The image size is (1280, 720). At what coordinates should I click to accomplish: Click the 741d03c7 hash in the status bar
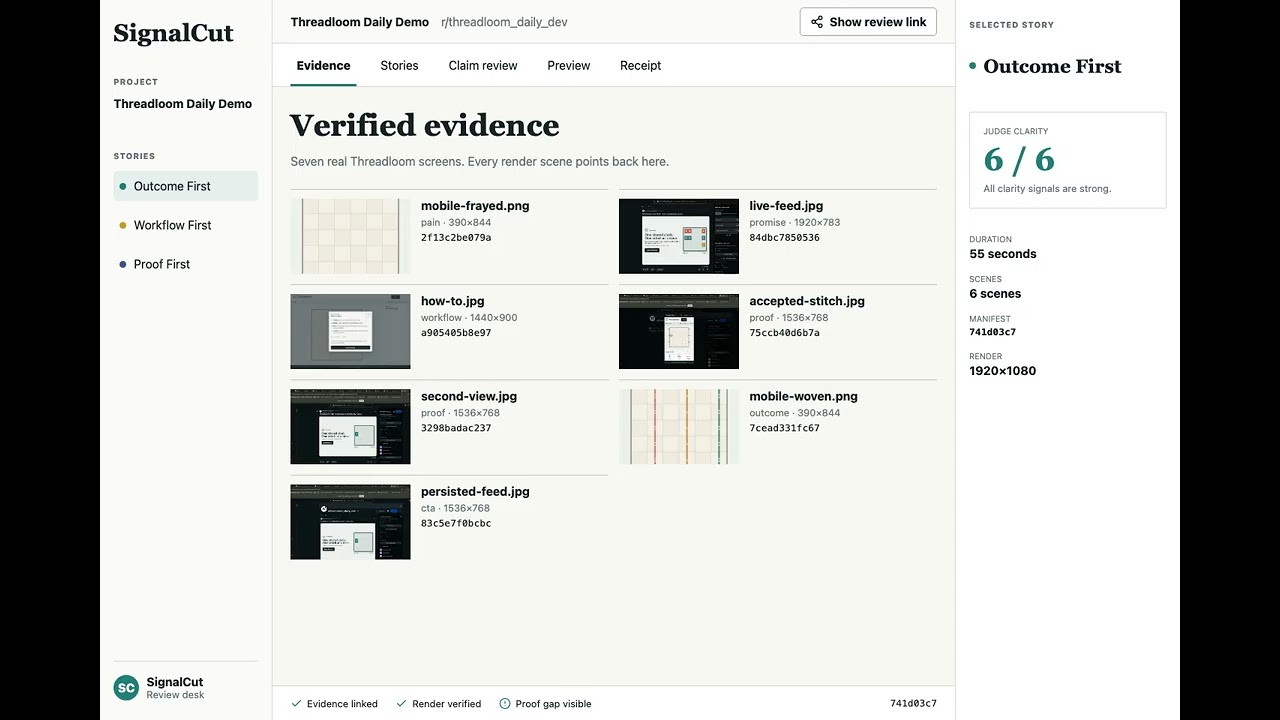(913, 704)
